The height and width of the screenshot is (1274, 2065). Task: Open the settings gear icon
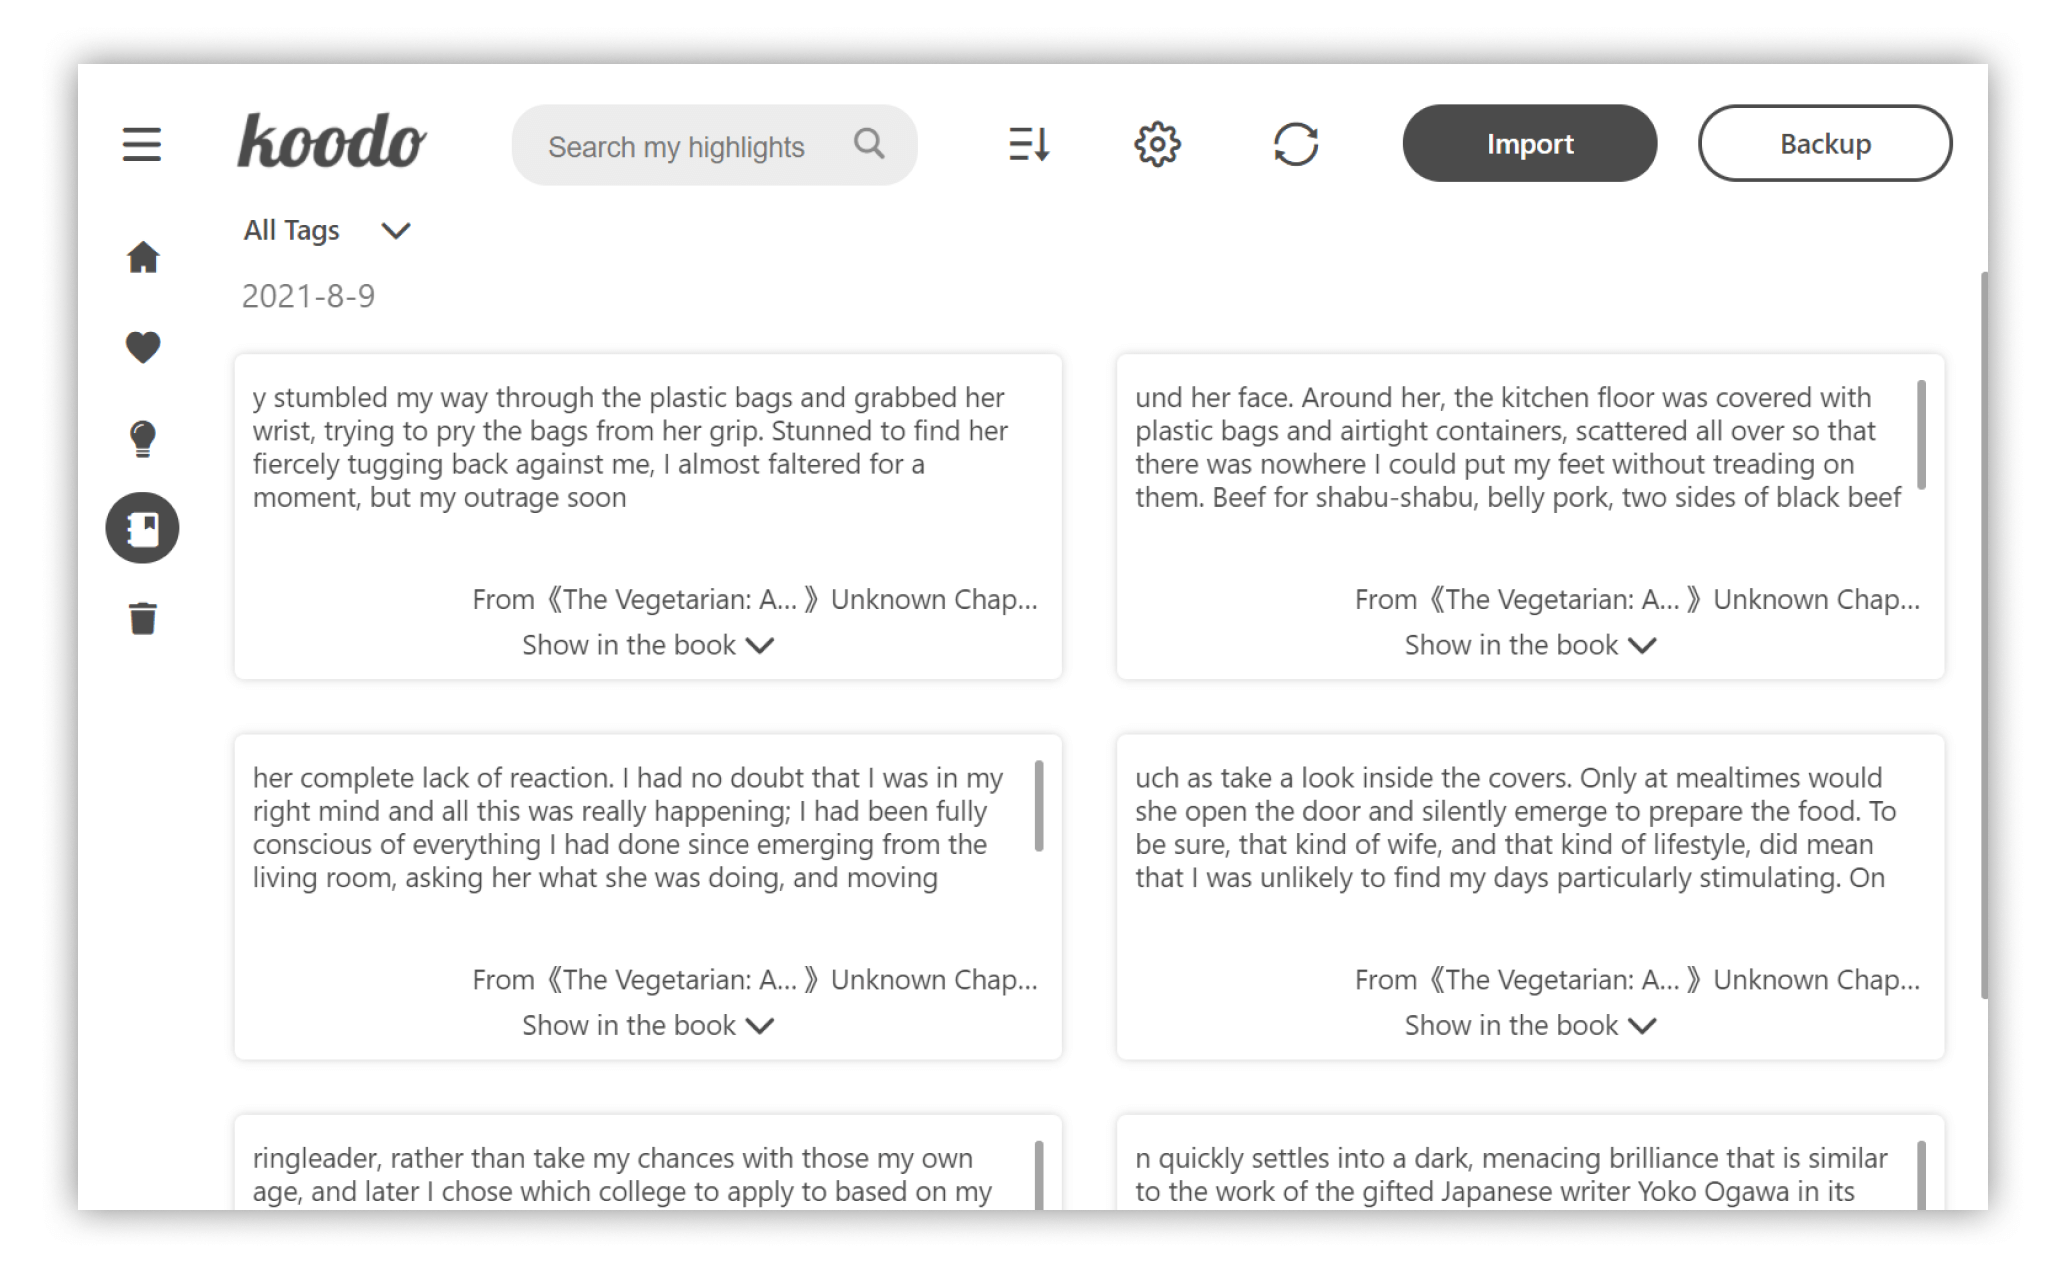[1159, 143]
